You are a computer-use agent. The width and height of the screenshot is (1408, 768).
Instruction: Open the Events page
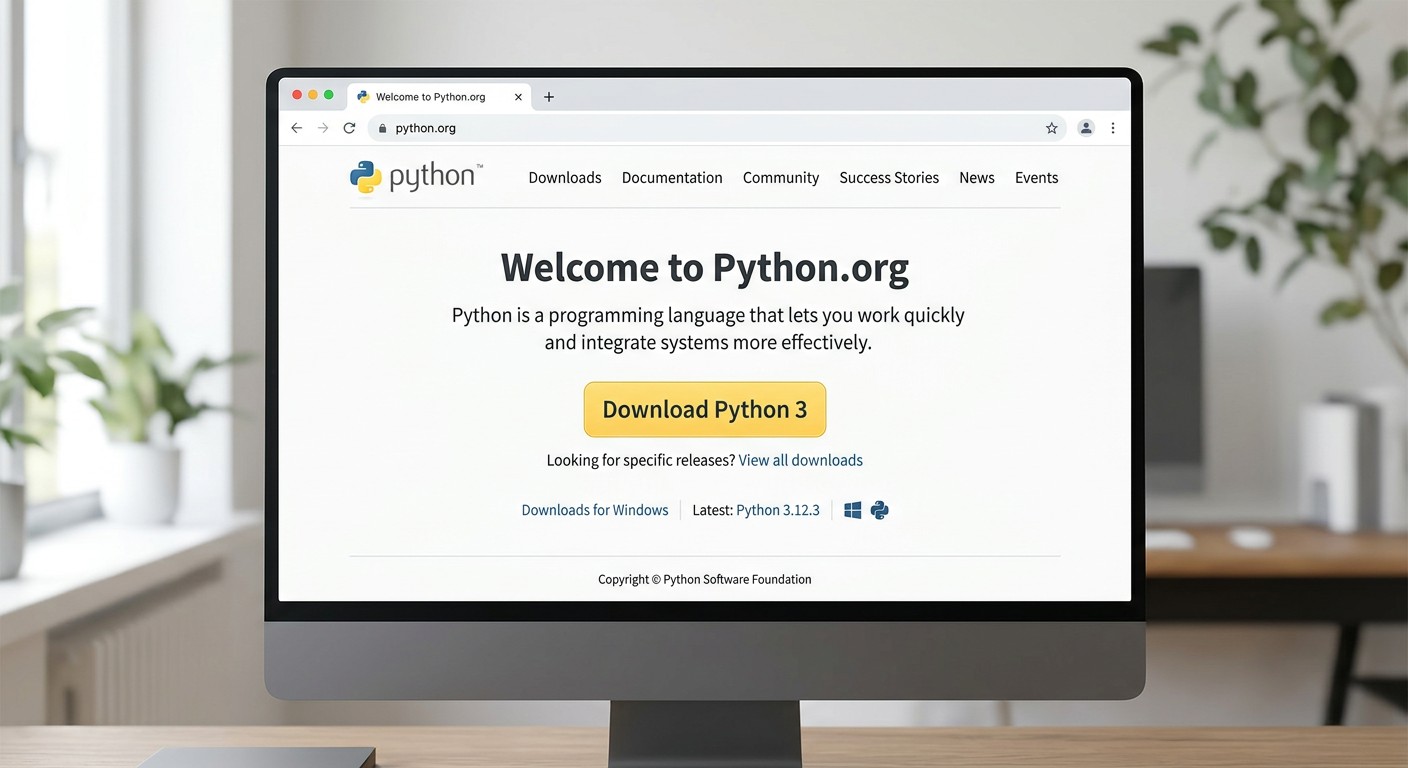tap(1036, 178)
